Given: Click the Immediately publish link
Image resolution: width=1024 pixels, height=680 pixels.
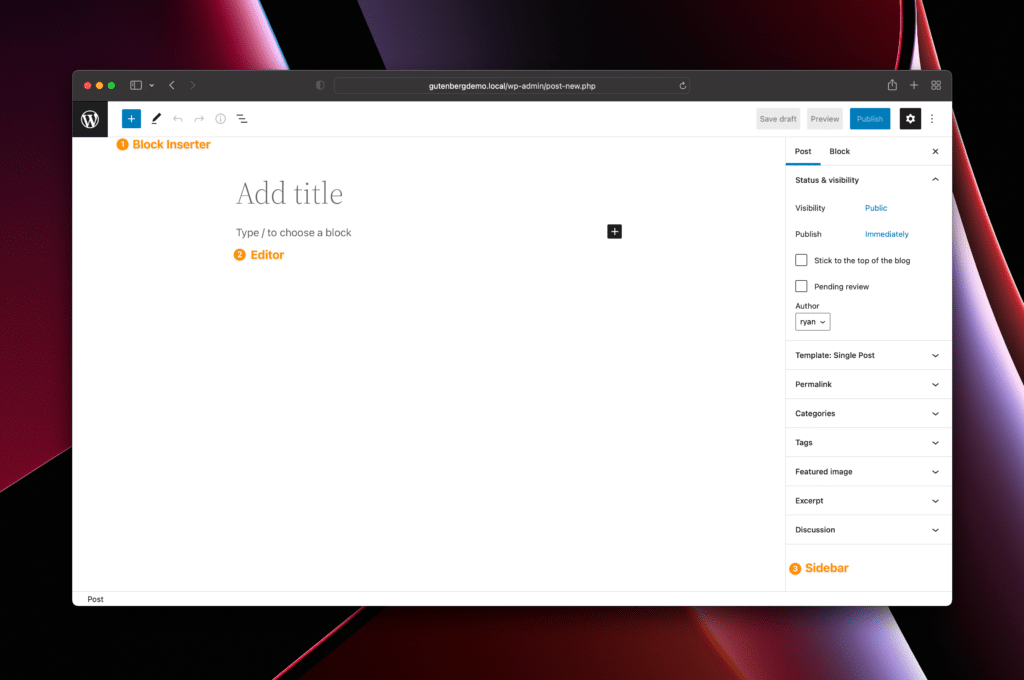Looking at the screenshot, I should 886,234.
